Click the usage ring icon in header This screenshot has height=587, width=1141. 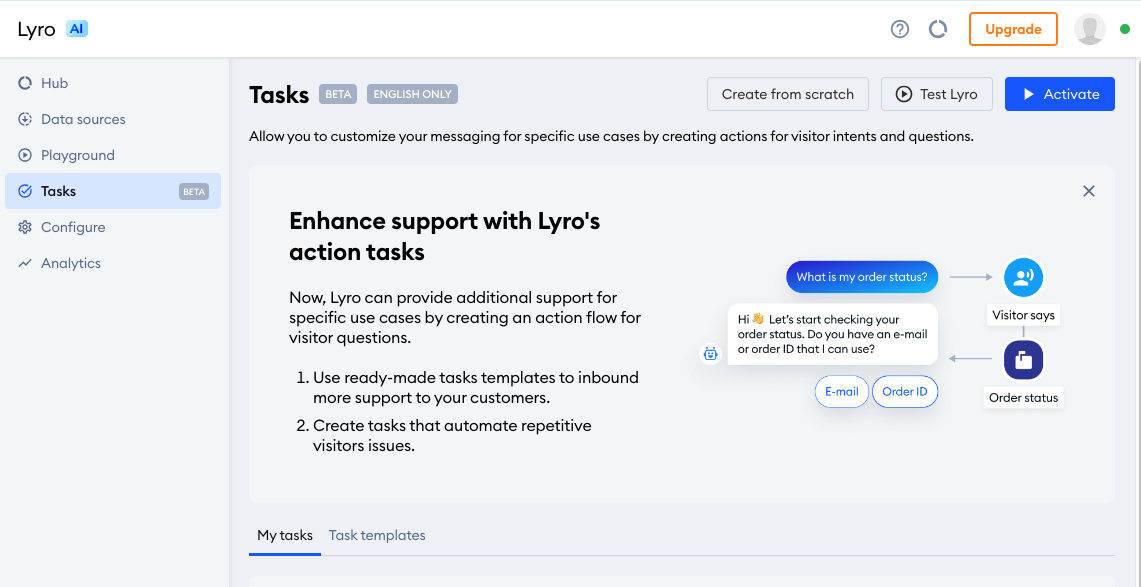tap(938, 29)
